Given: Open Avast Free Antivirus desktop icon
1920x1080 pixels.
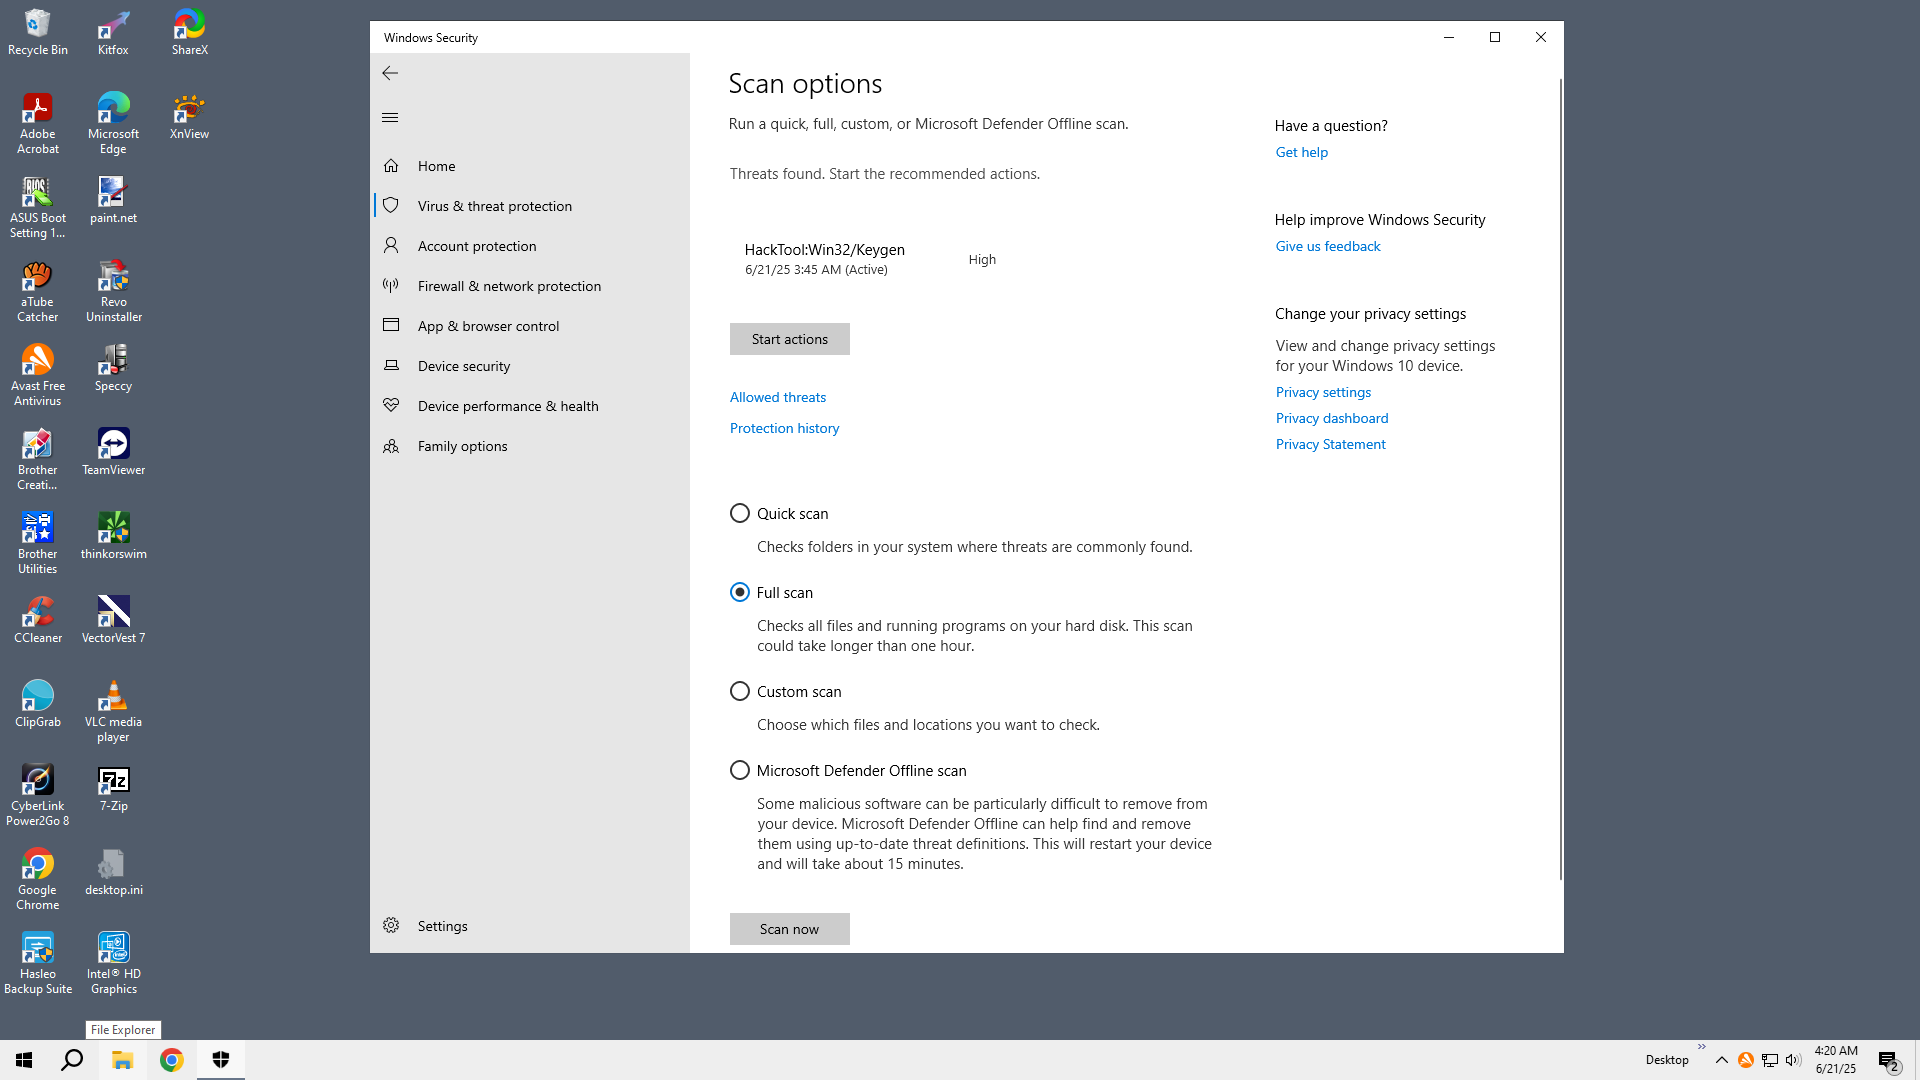Looking at the screenshot, I should pos(38,376).
